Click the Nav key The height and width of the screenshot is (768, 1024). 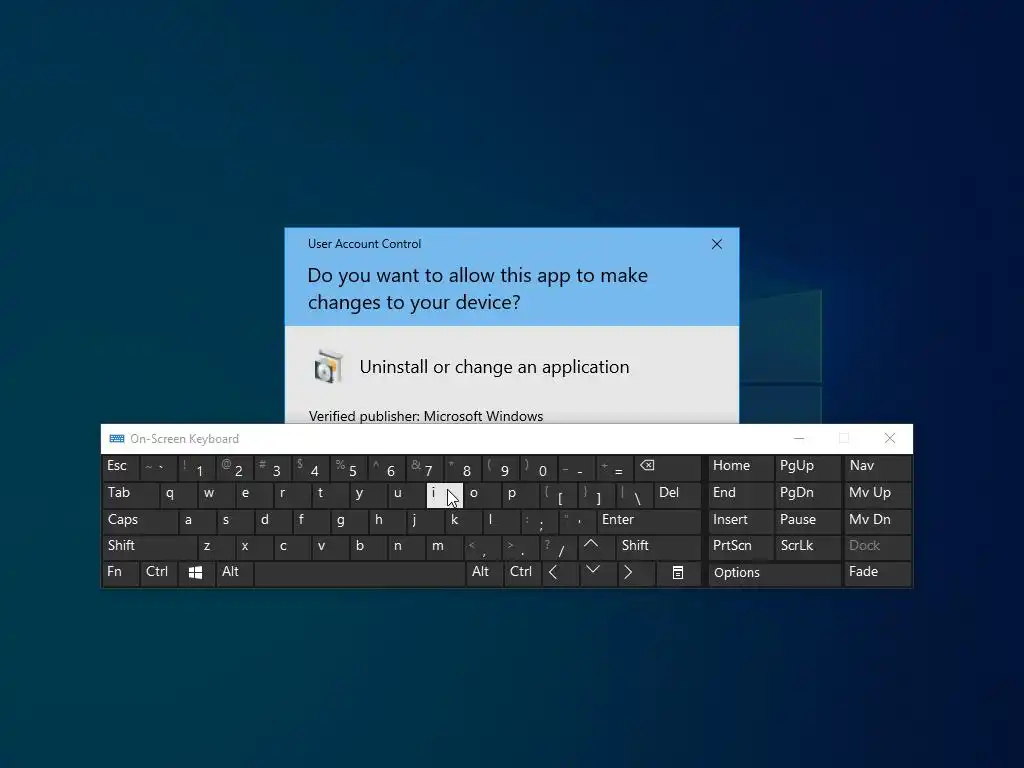pos(877,467)
